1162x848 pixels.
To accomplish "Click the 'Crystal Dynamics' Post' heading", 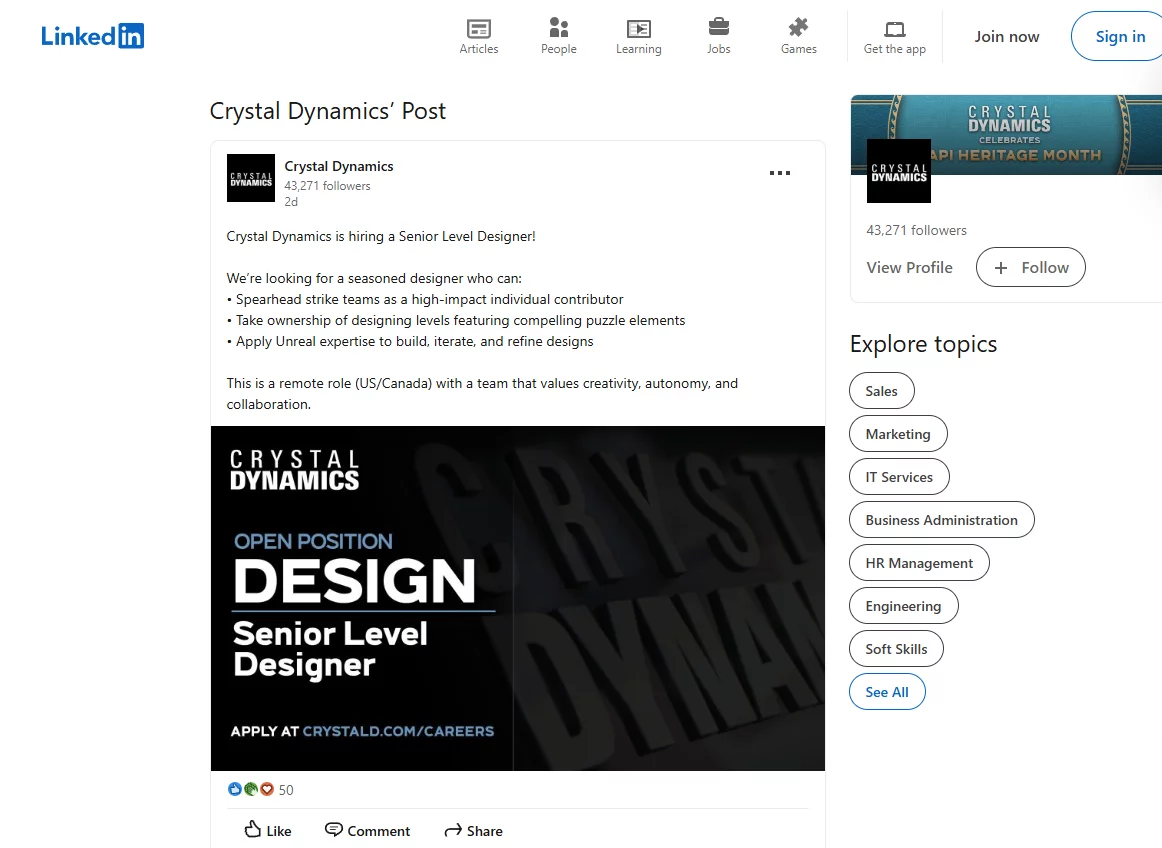I will pos(328,111).
